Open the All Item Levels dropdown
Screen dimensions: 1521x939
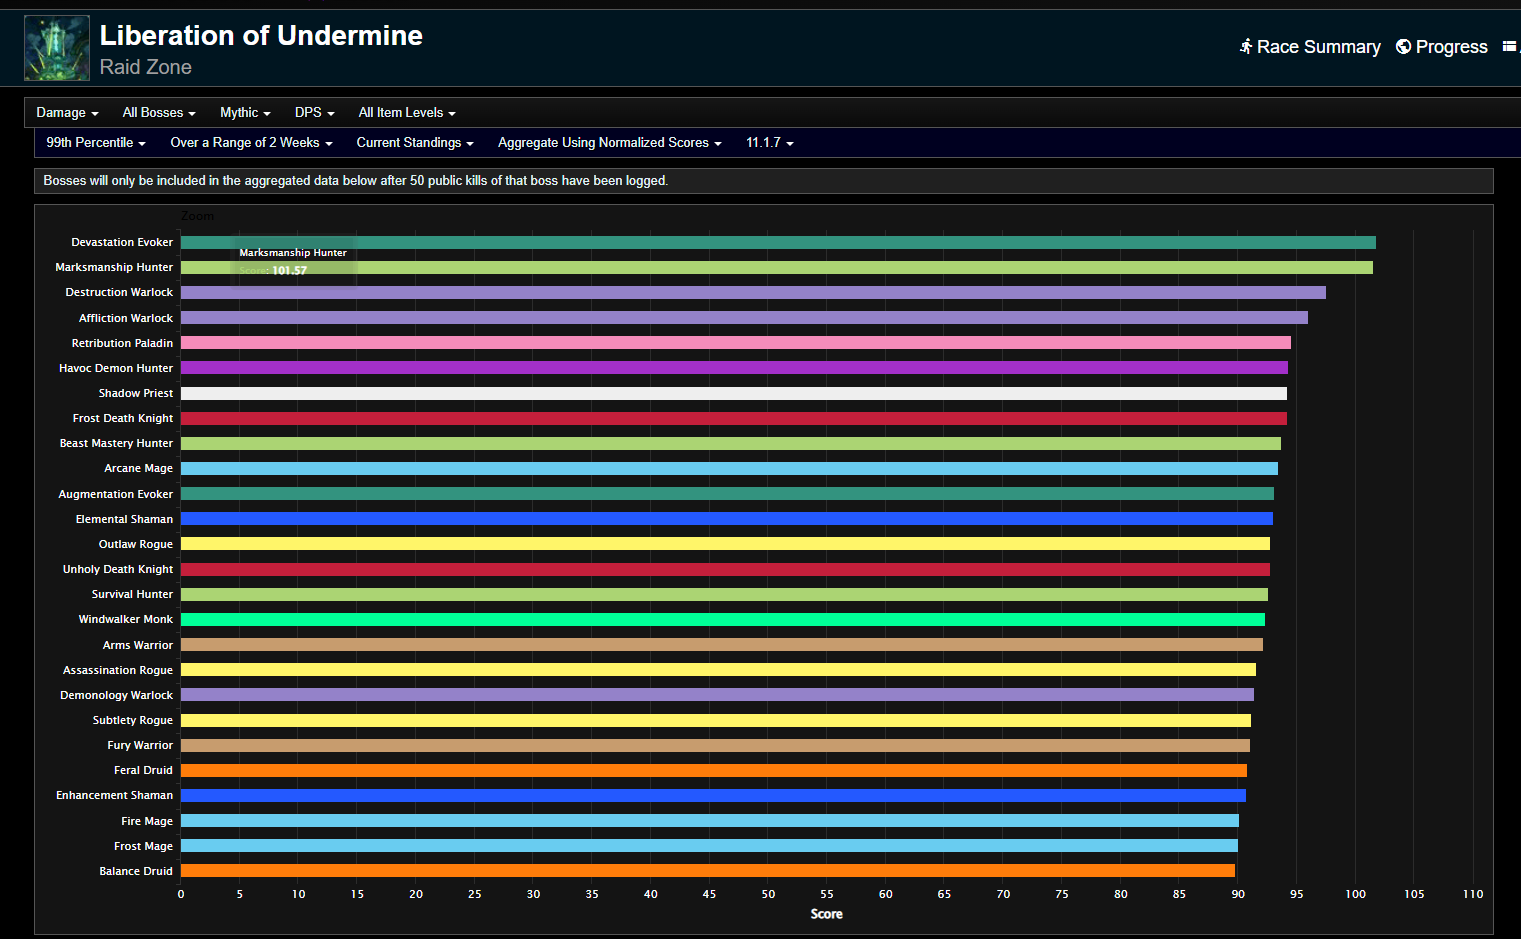click(407, 113)
